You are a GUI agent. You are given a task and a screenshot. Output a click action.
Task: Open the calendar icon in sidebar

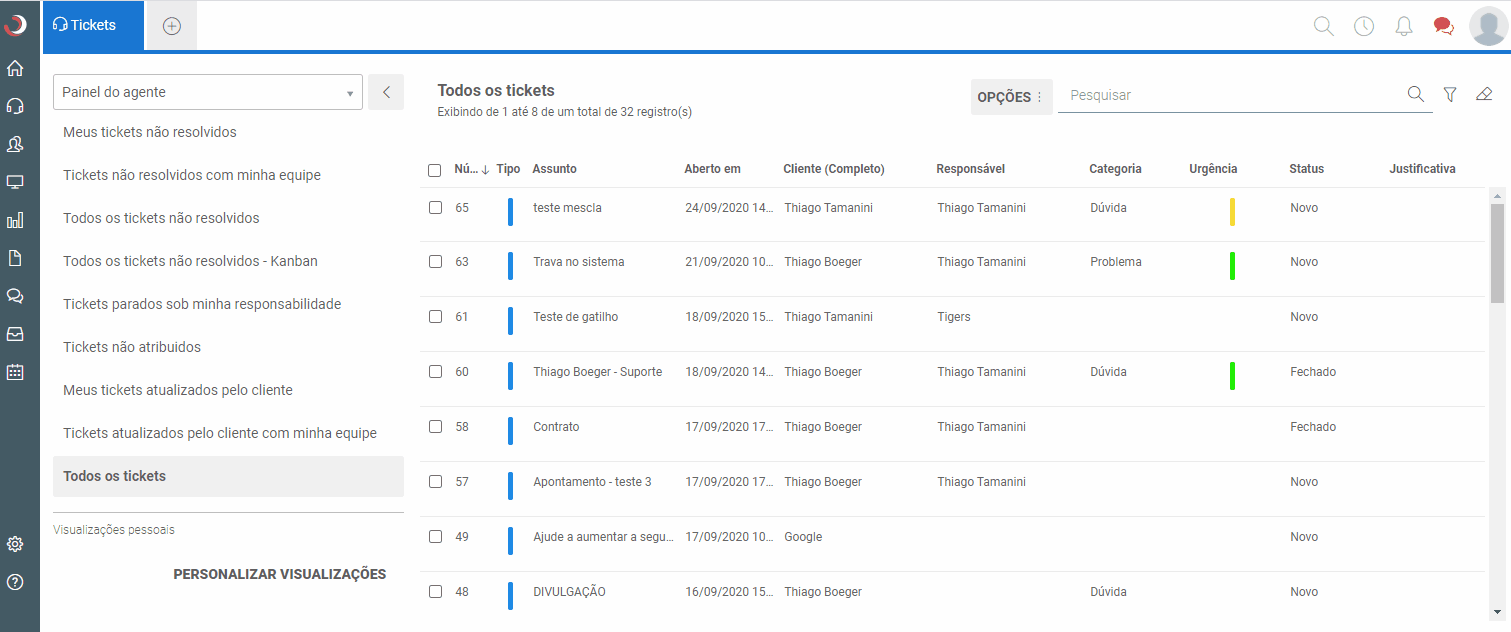[x=15, y=372]
